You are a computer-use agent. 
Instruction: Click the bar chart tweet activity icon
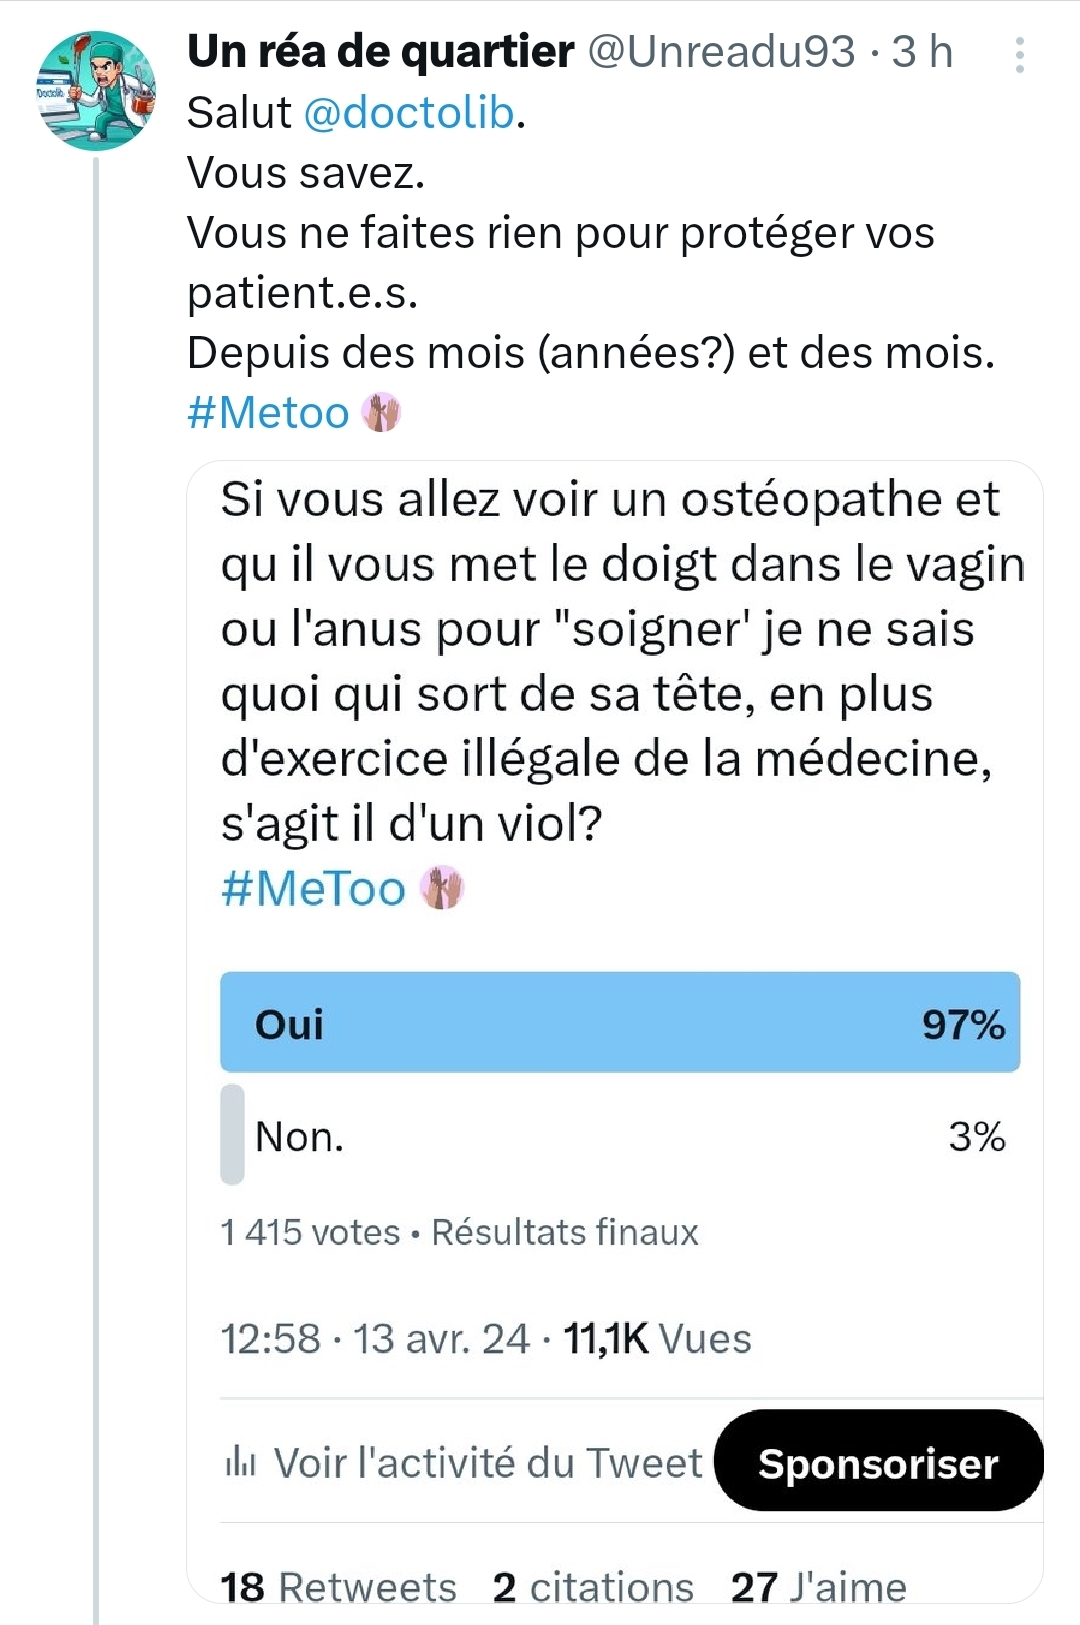(240, 1463)
